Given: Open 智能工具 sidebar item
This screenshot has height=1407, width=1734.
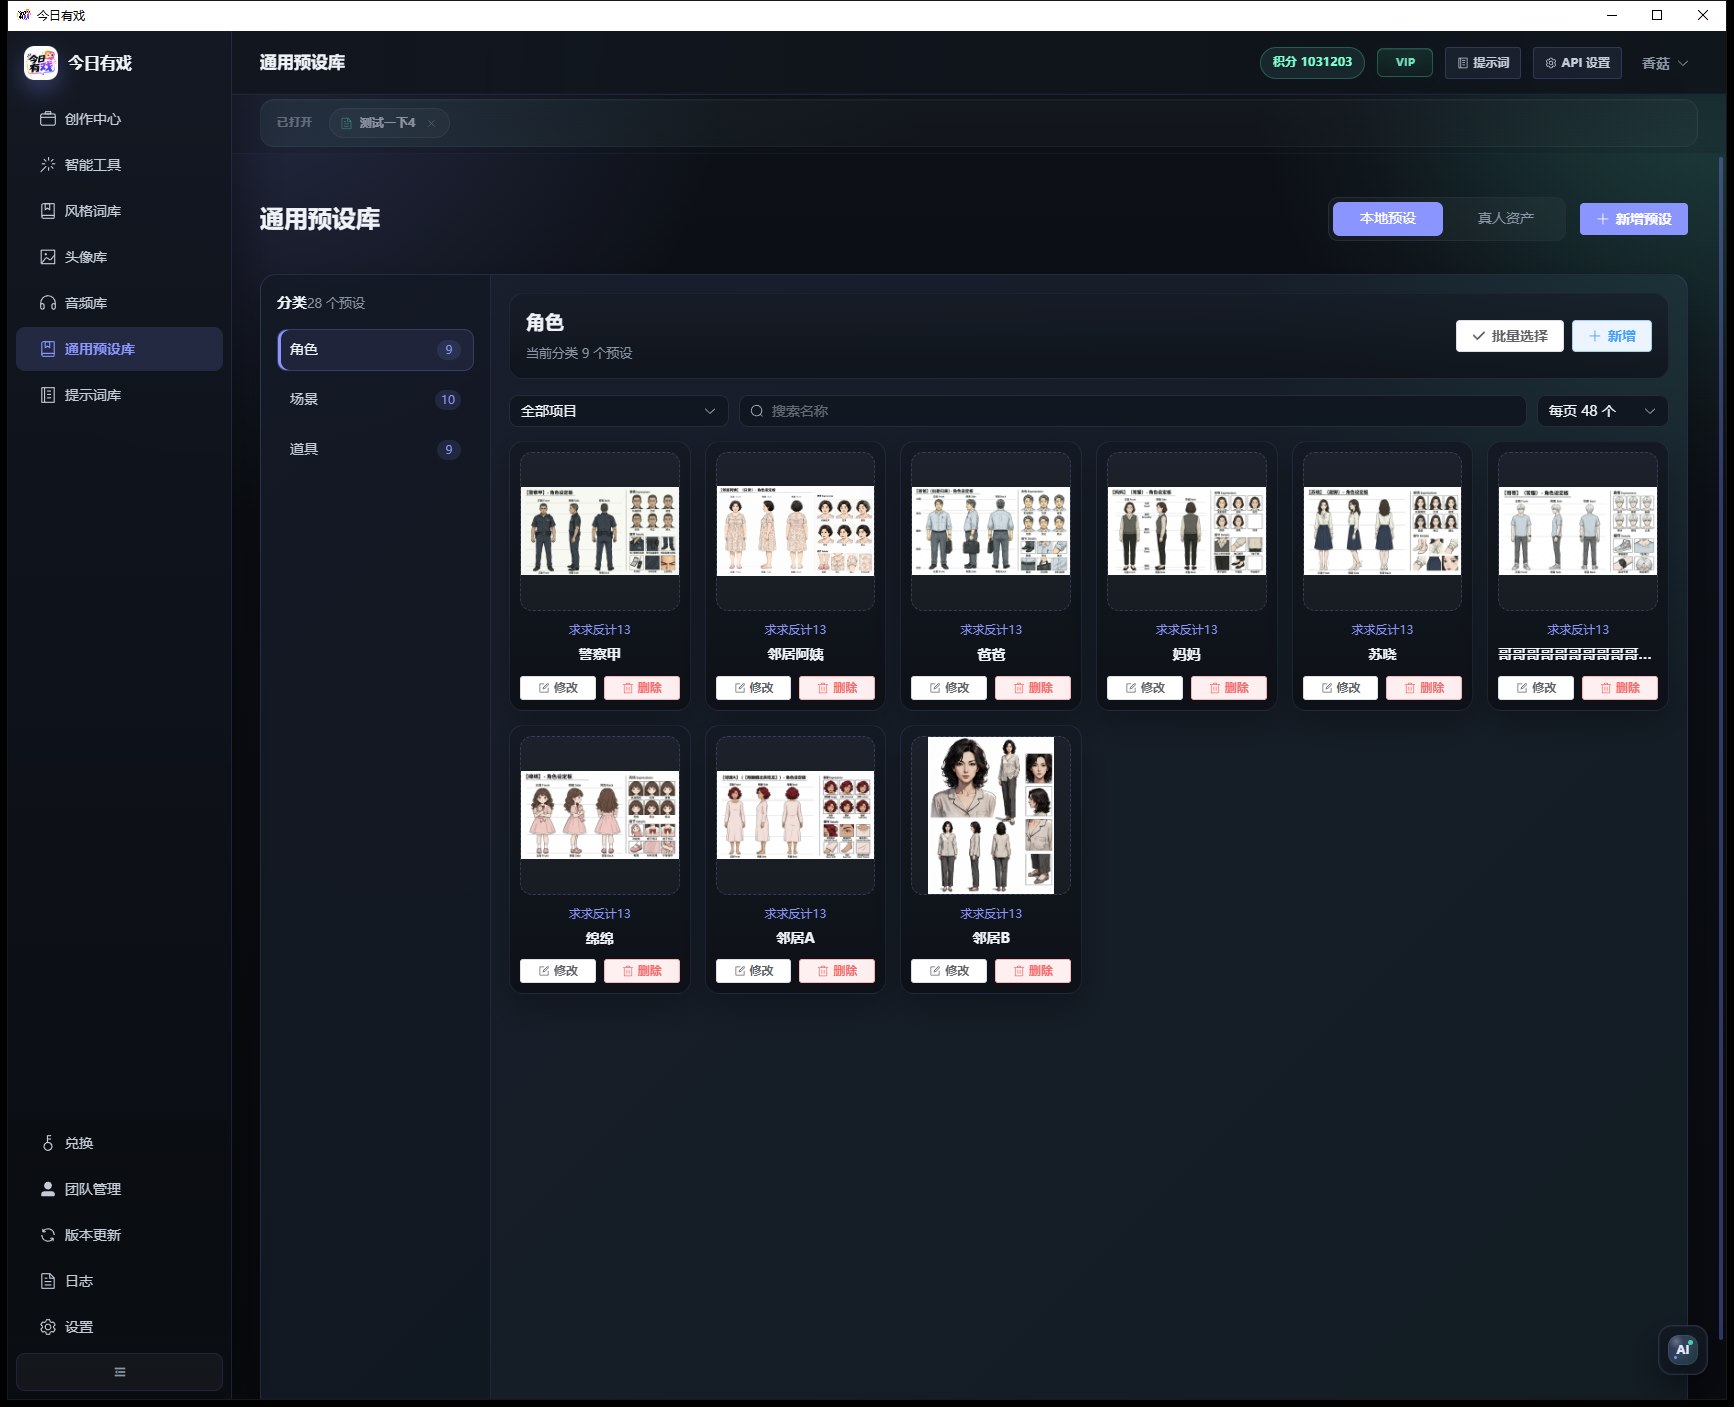Looking at the screenshot, I should point(119,165).
